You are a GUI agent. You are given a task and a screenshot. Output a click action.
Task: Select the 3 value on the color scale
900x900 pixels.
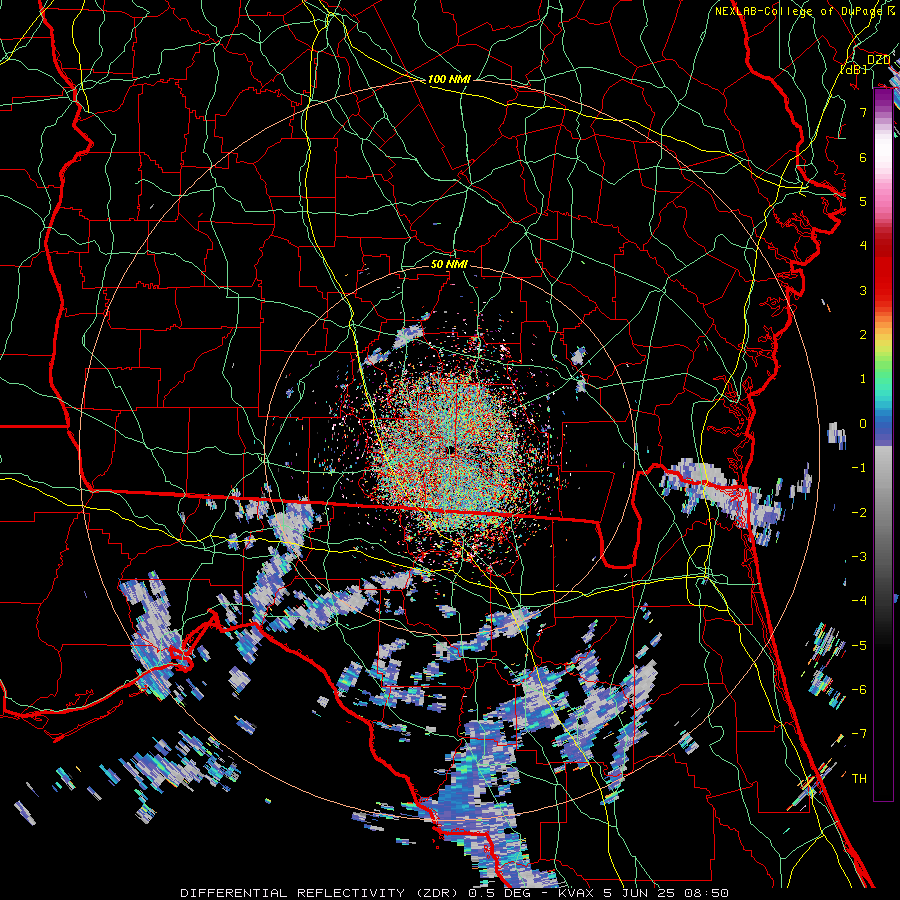pos(863,290)
